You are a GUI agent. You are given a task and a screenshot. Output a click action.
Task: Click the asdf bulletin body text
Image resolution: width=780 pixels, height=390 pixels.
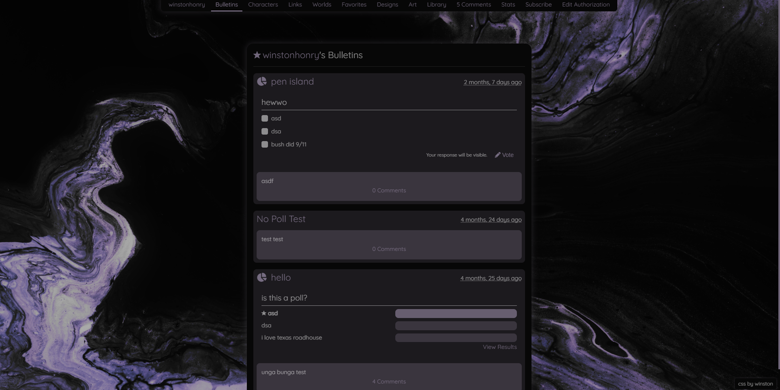(x=267, y=181)
